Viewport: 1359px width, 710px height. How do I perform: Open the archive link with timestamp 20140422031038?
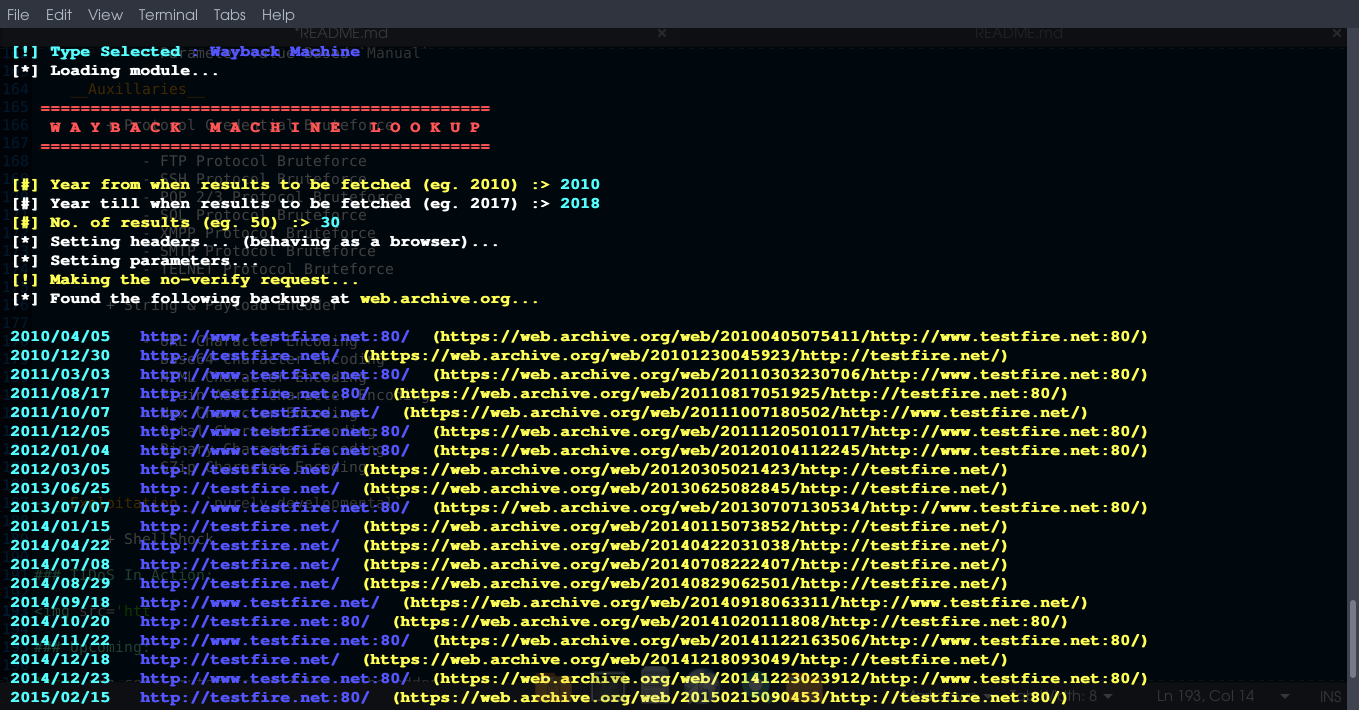685,546
